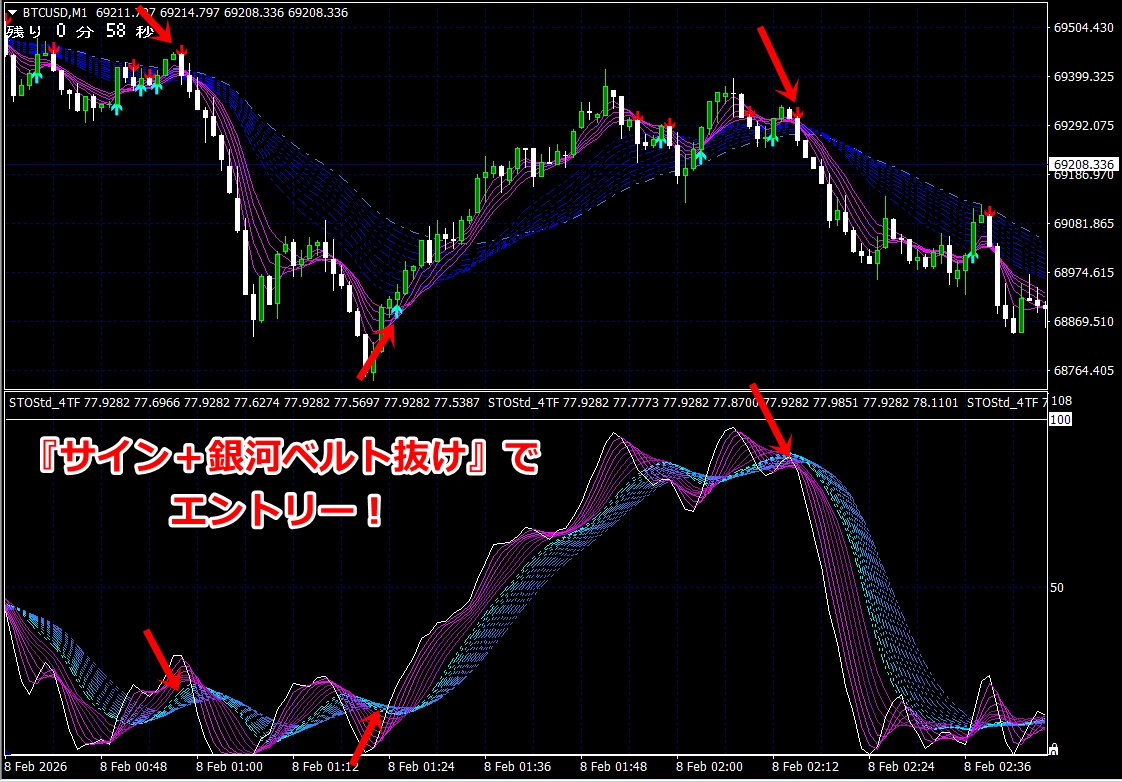Click the 8 Feb 02:00 time label
The width and height of the screenshot is (1122, 782).
pos(709,767)
